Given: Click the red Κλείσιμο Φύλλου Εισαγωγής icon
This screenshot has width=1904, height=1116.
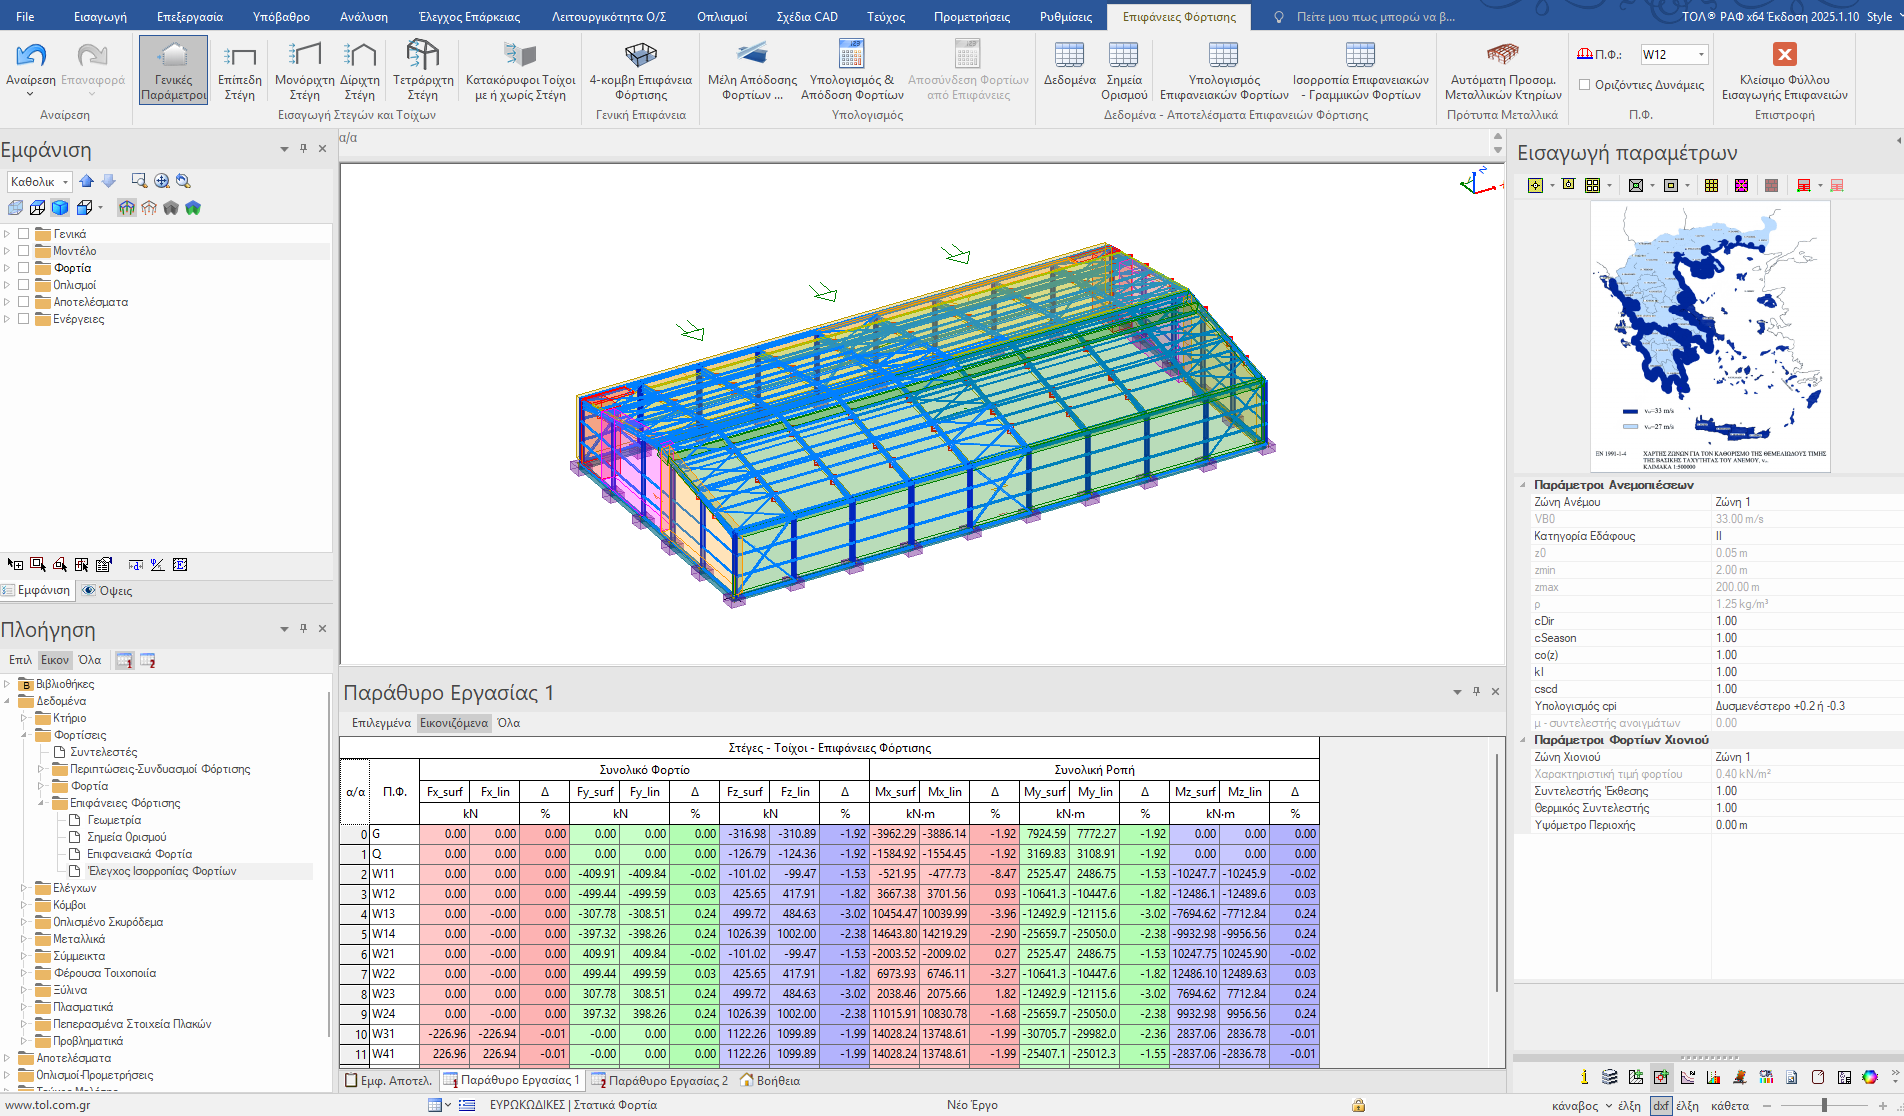Looking at the screenshot, I should [x=1784, y=55].
